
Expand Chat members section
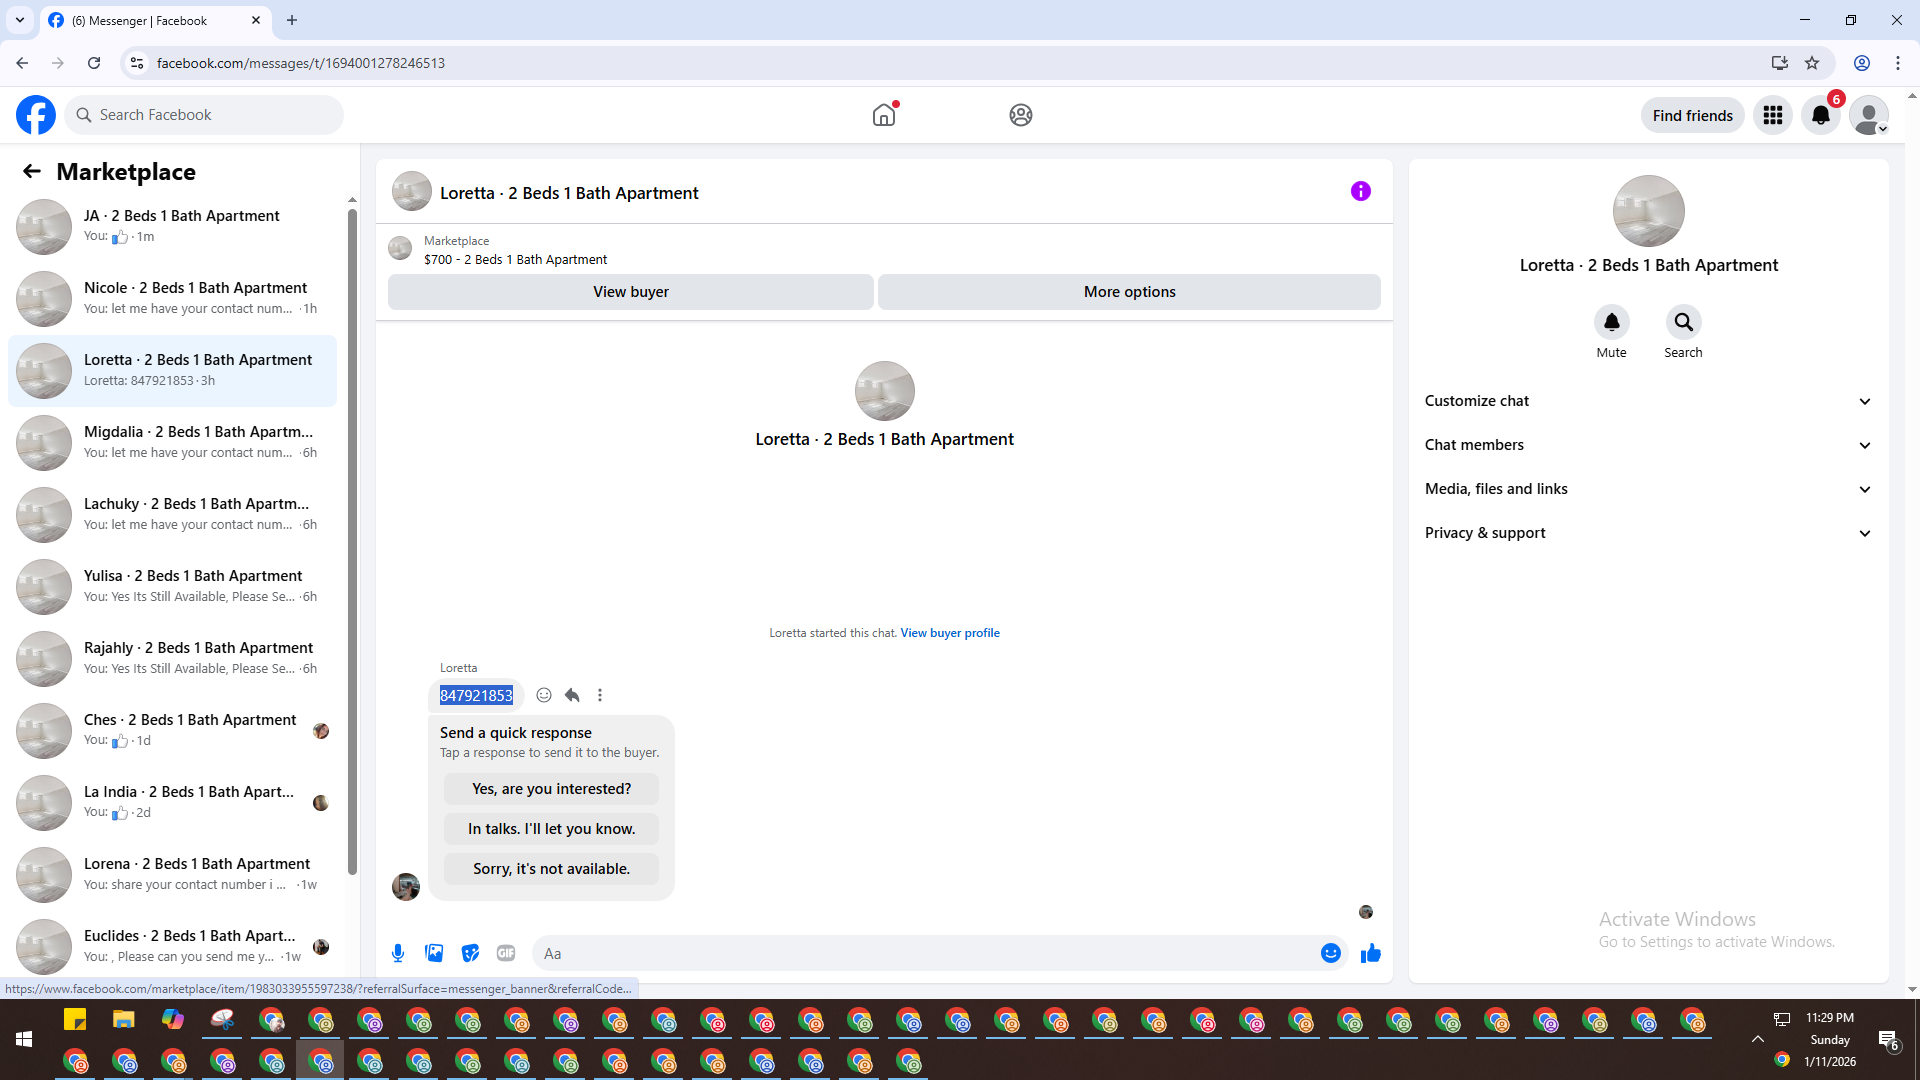pyautogui.click(x=1648, y=445)
